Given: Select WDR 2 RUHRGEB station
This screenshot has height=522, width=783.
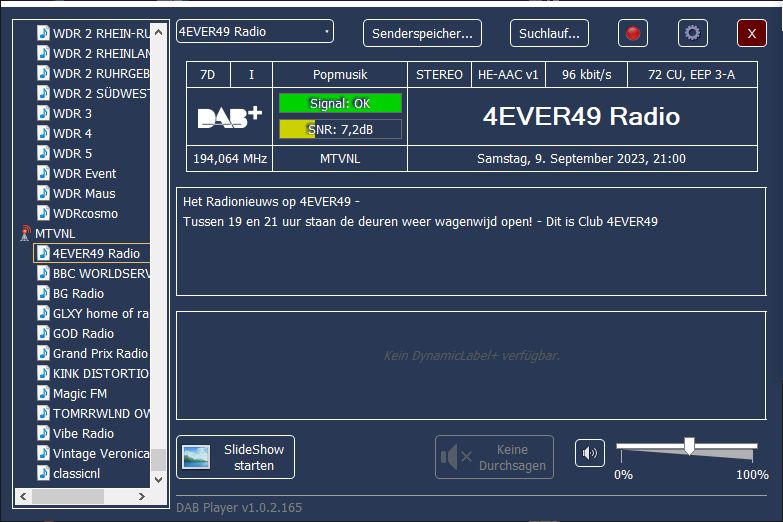Looking at the screenshot, I should pyautogui.click(x=101, y=73).
